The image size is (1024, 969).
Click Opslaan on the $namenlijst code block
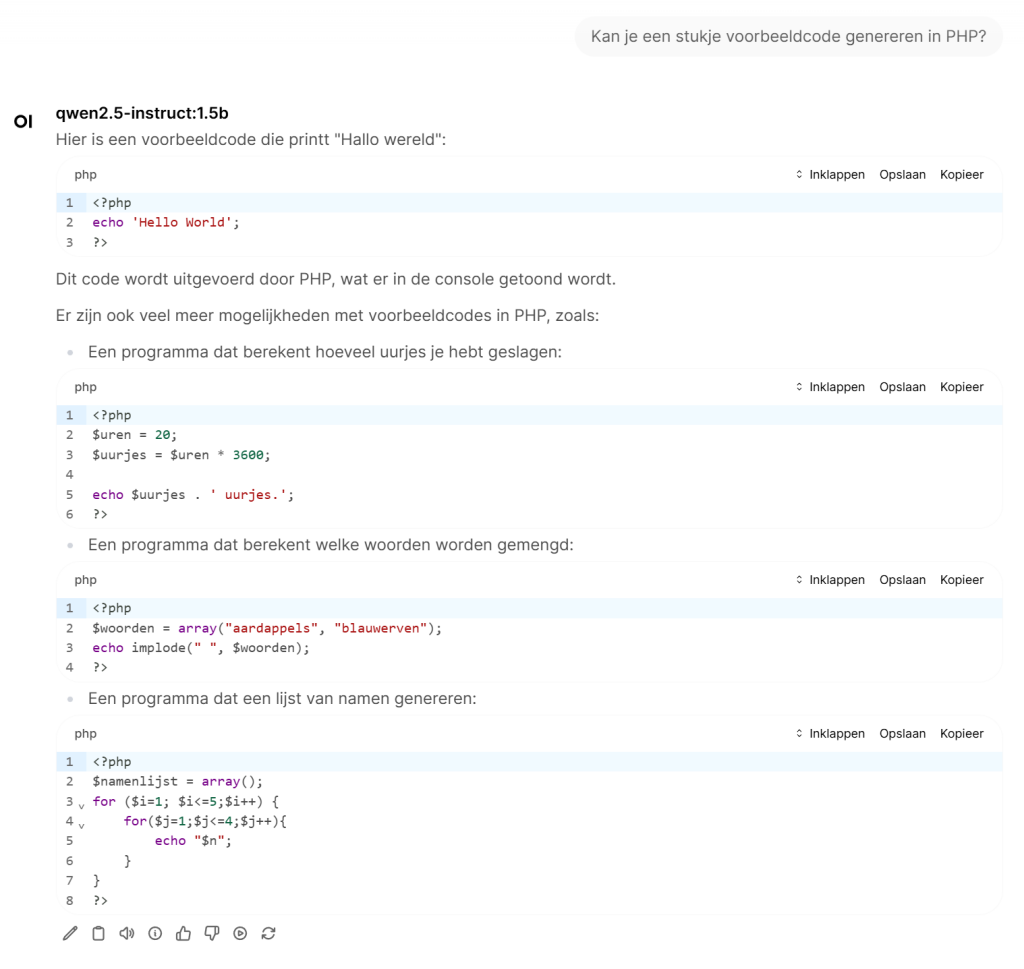coord(902,734)
